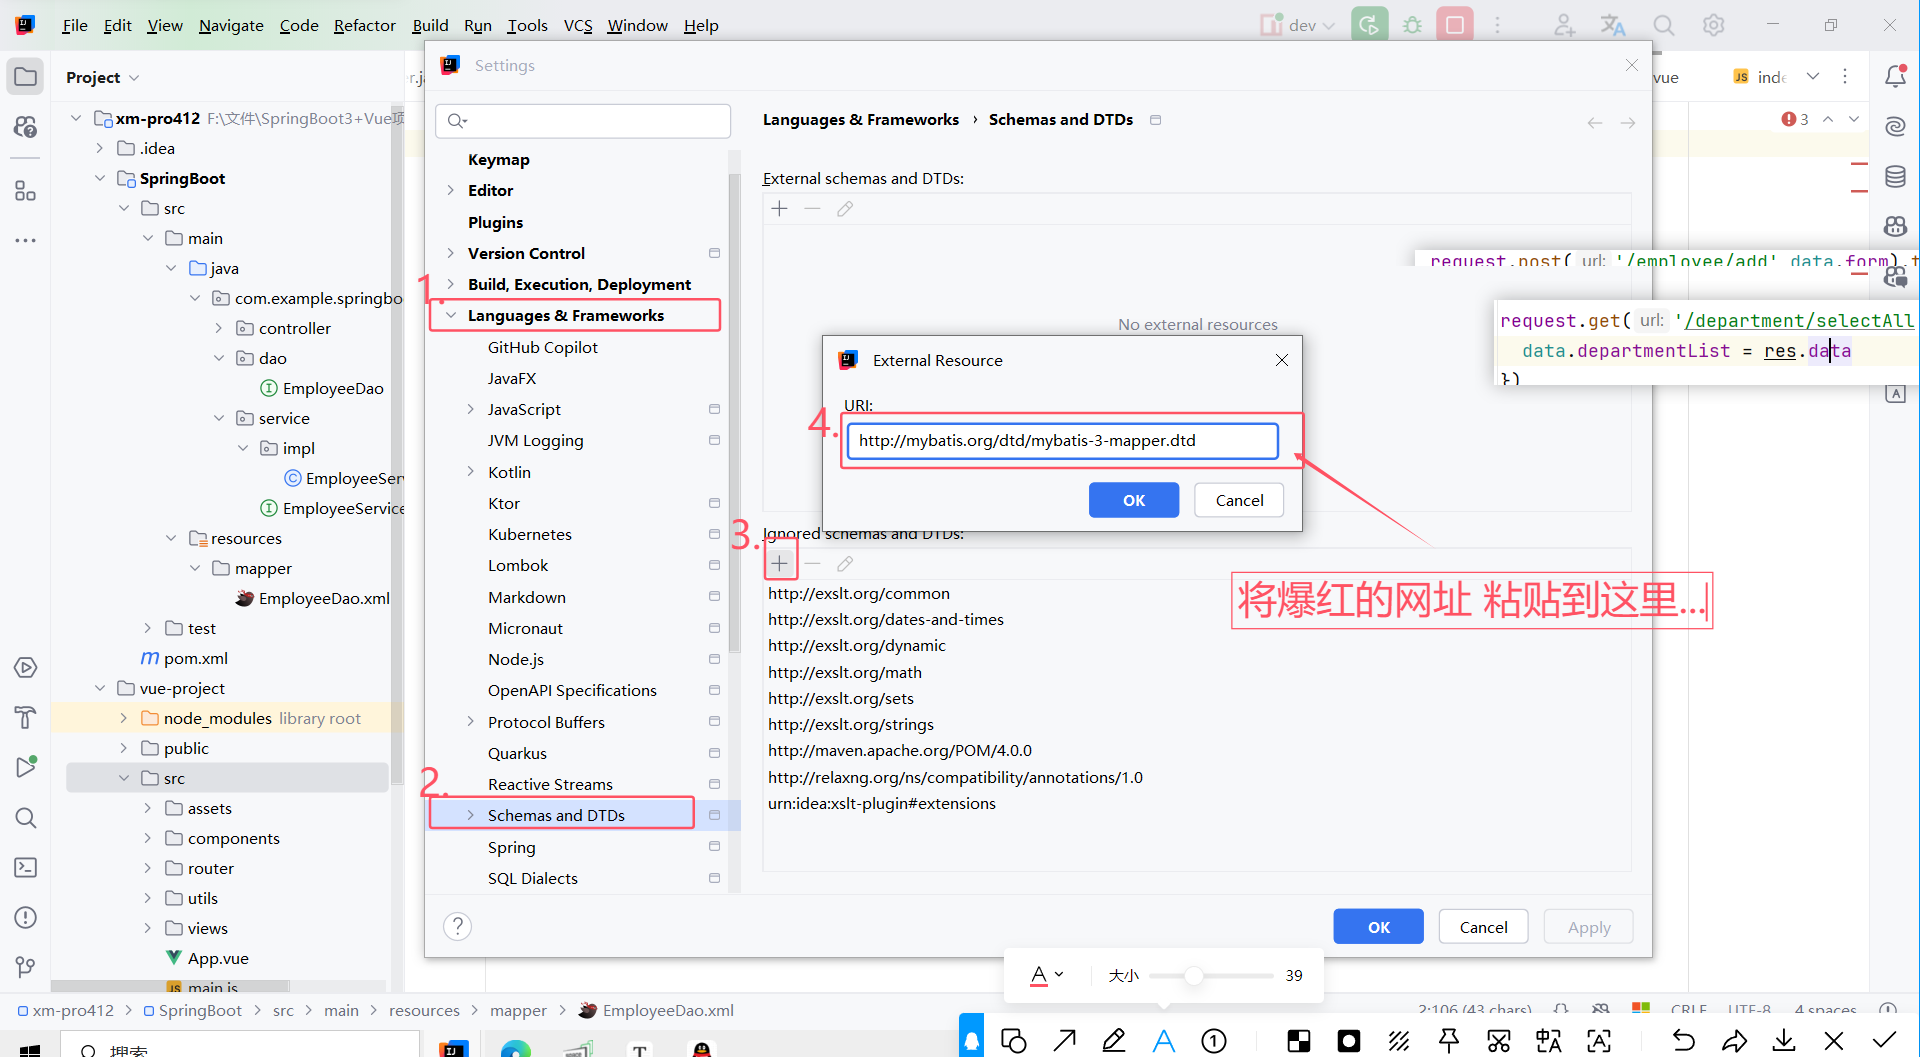Screen dimensions: 1920x1057
Task: Open the Problems tool window
Action: pyautogui.click(x=26, y=917)
